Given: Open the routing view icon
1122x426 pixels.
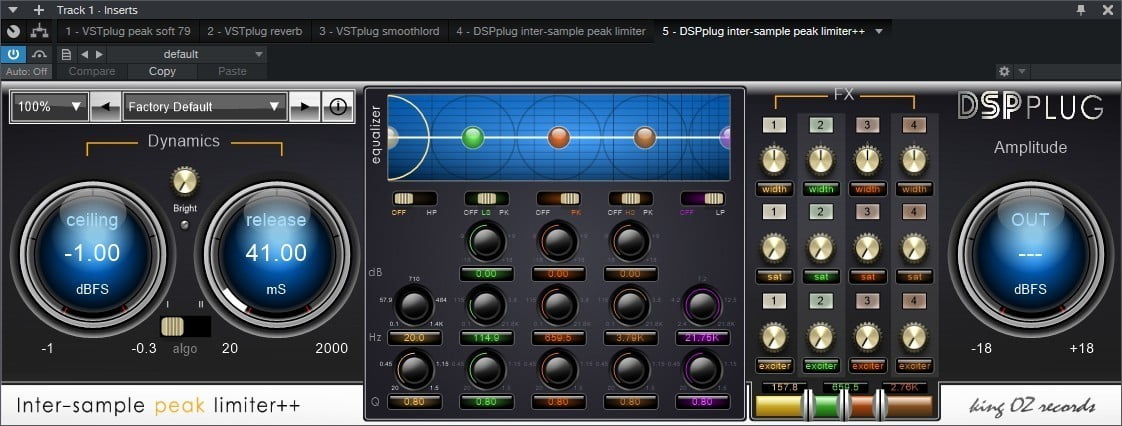Looking at the screenshot, I should (x=39, y=32).
